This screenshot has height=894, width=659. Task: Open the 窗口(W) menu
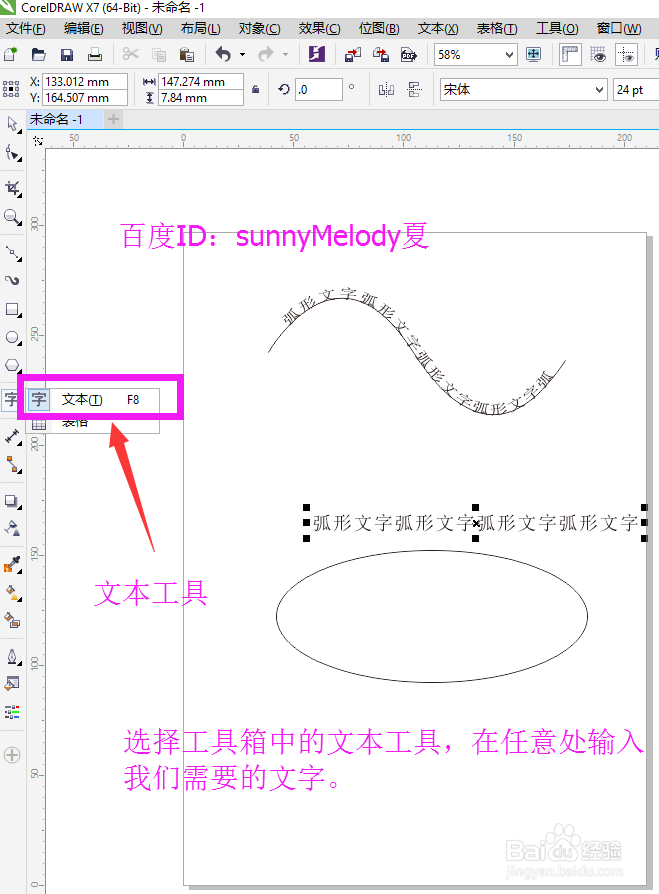tap(619, 29)
